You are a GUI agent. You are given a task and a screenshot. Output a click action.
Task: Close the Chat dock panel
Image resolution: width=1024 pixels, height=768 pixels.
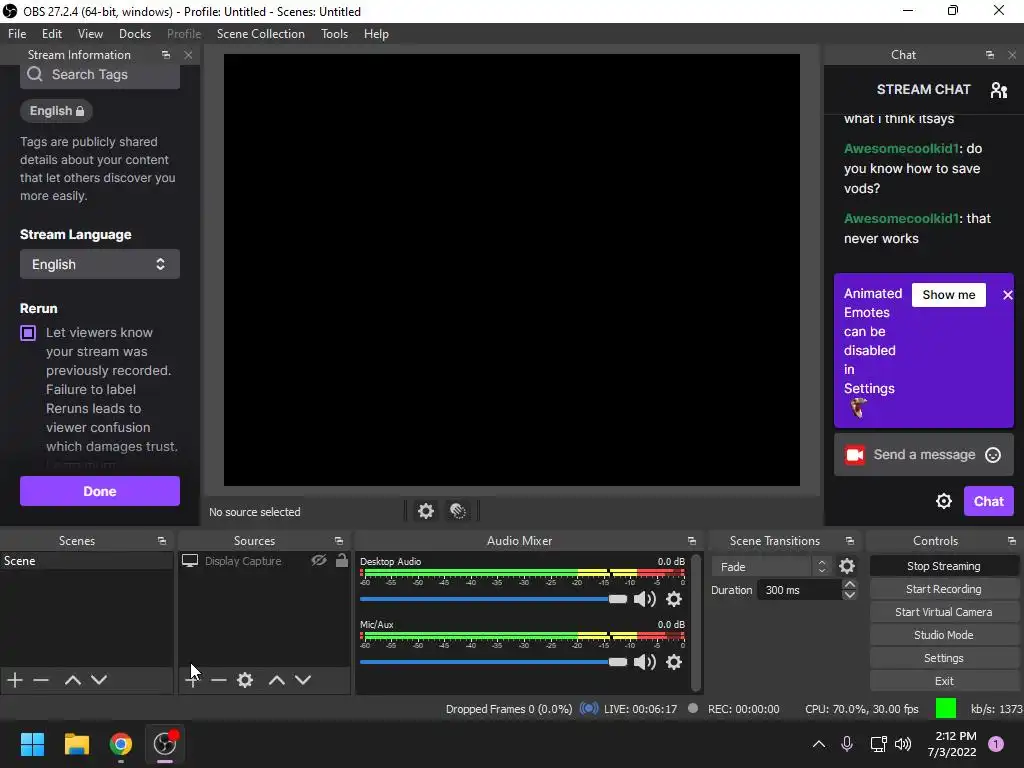[1012, 55]
